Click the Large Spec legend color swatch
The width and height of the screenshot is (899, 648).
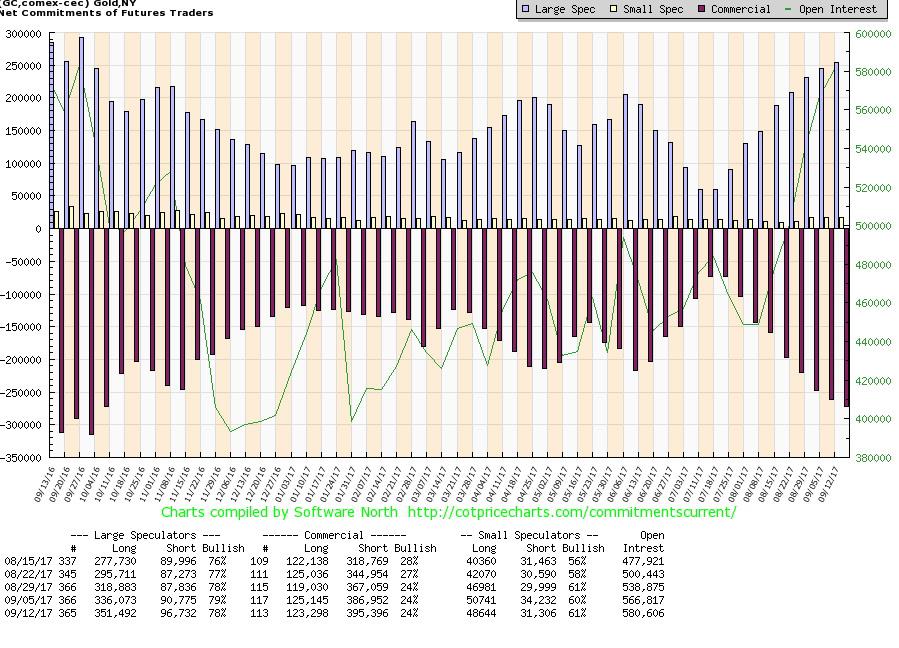525,9
